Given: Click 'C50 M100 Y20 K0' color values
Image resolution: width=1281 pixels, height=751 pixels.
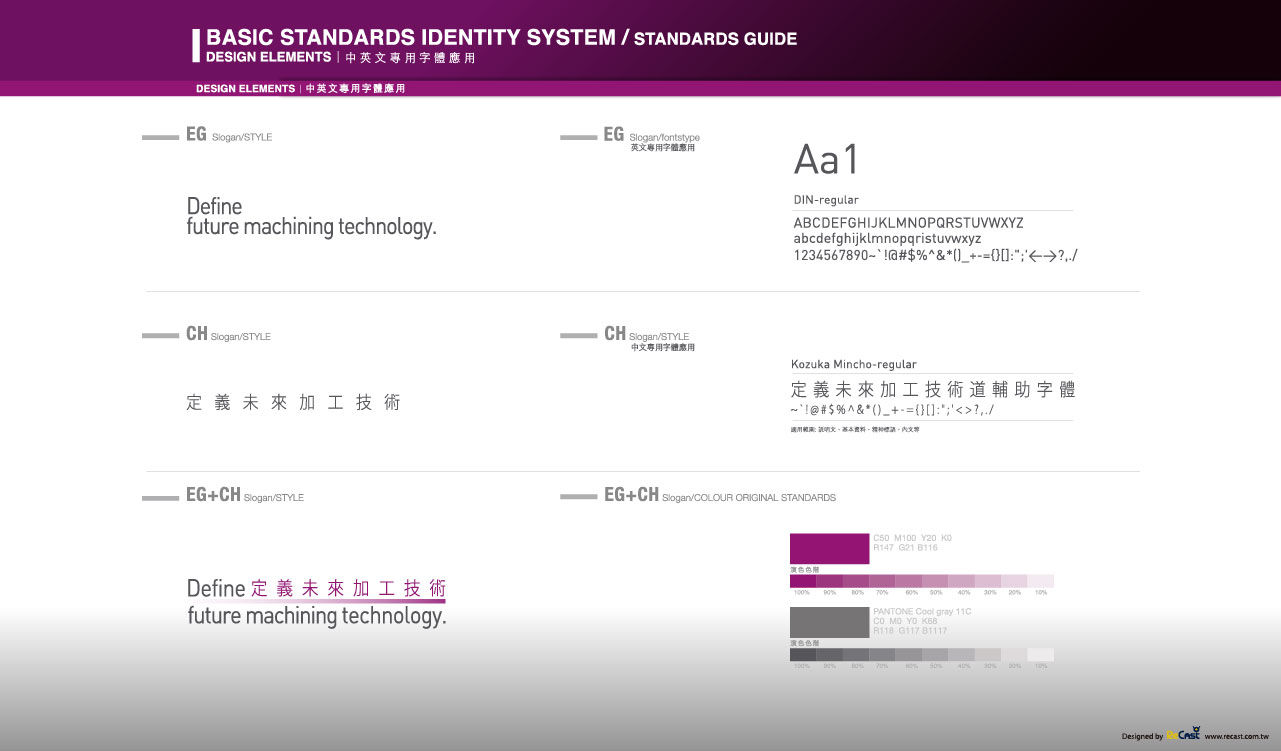Looking at the screenshot, I should pos(913,538).
